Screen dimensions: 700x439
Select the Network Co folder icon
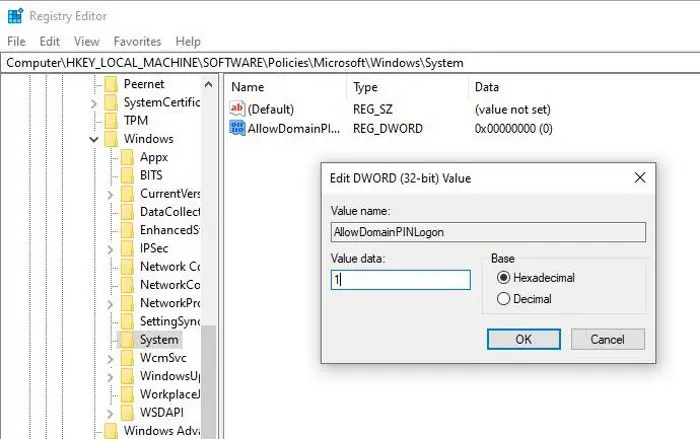point(127,267)
